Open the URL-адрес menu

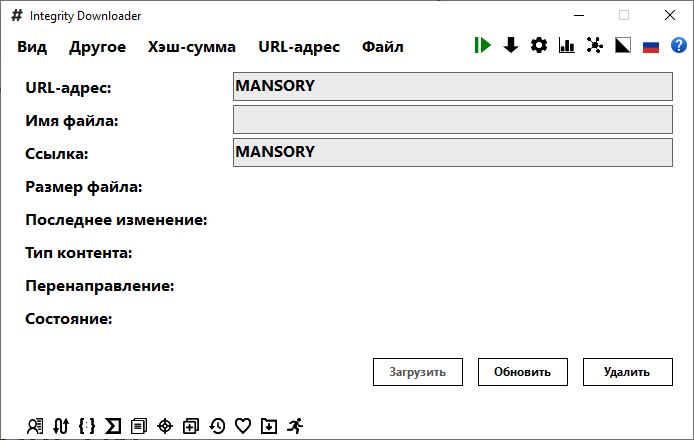(x=299, y=46)
